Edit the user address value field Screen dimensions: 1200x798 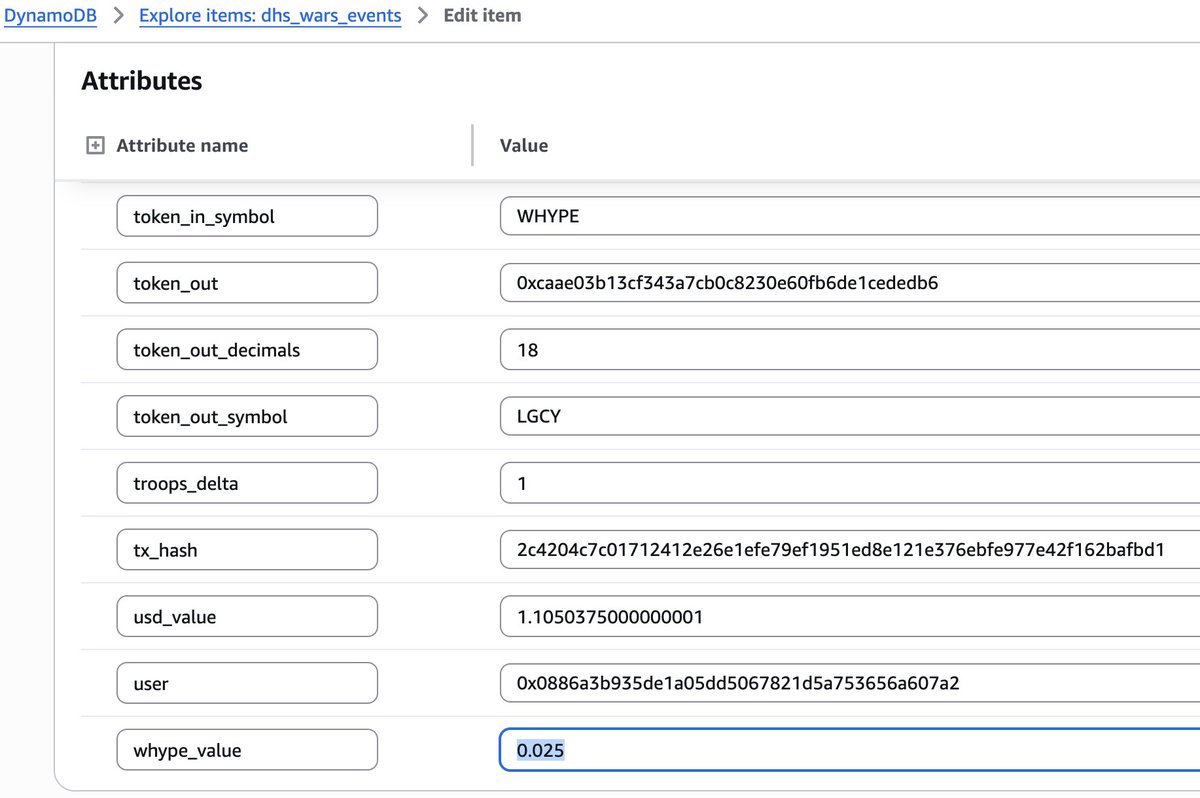(850, 683)
